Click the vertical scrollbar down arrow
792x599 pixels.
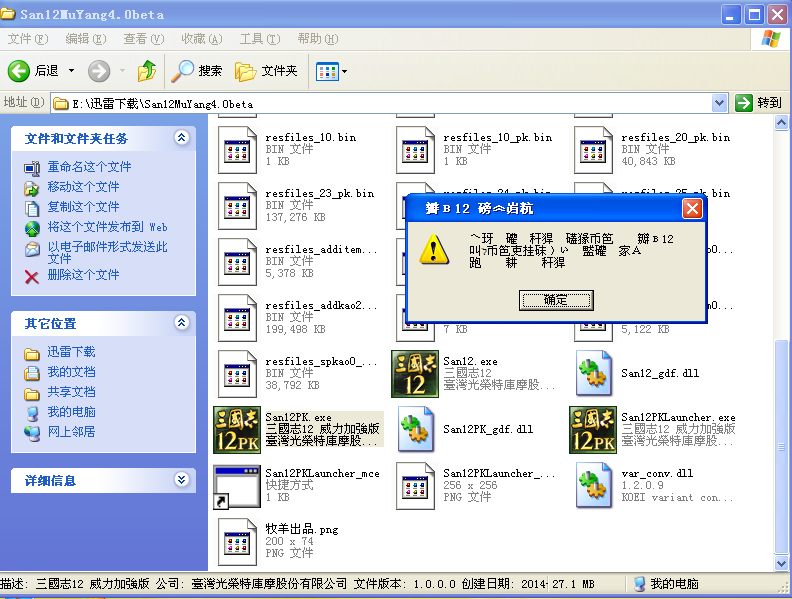click(781, 563)
